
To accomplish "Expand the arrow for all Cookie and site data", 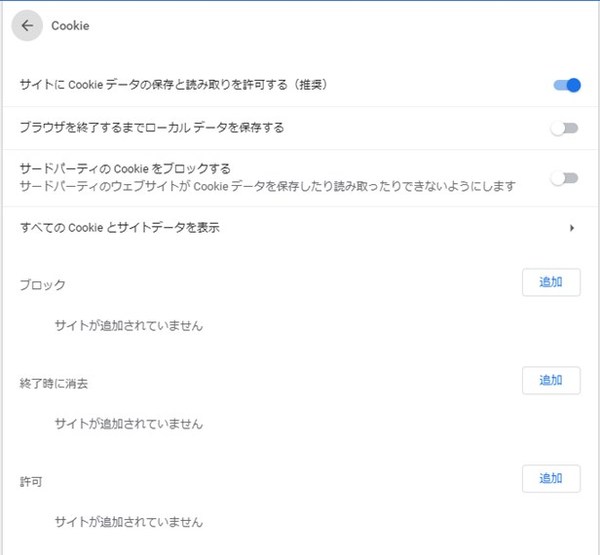I will click(572, 228).
